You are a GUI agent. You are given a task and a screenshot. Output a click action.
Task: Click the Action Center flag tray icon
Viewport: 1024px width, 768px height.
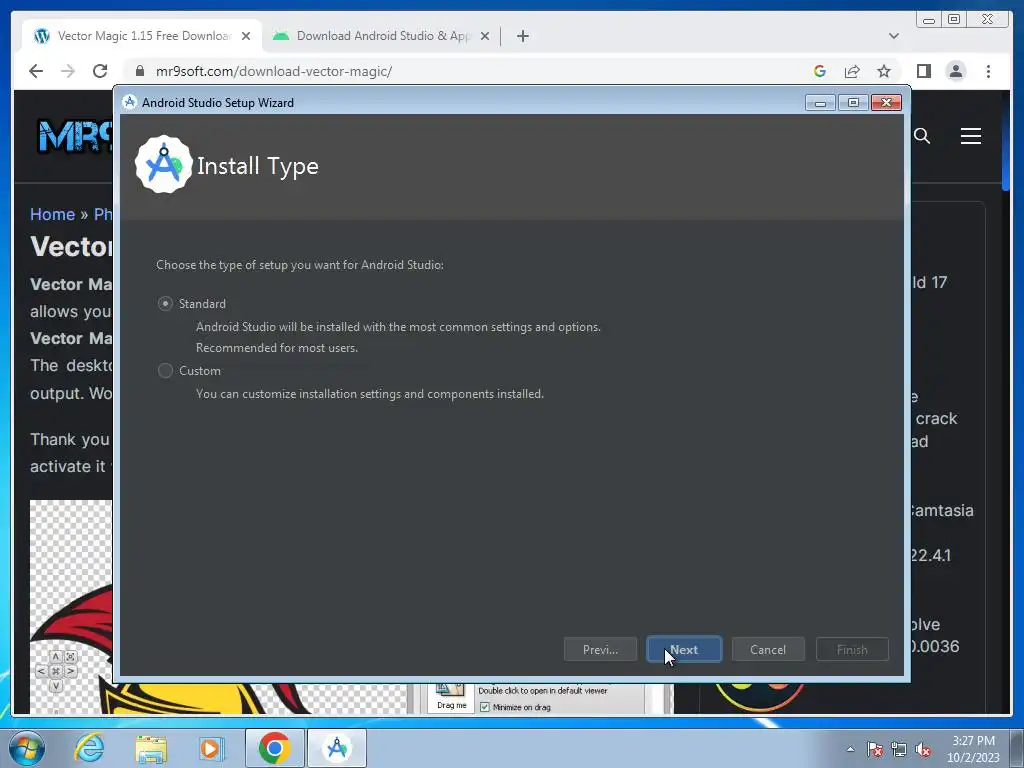(875, 749)
